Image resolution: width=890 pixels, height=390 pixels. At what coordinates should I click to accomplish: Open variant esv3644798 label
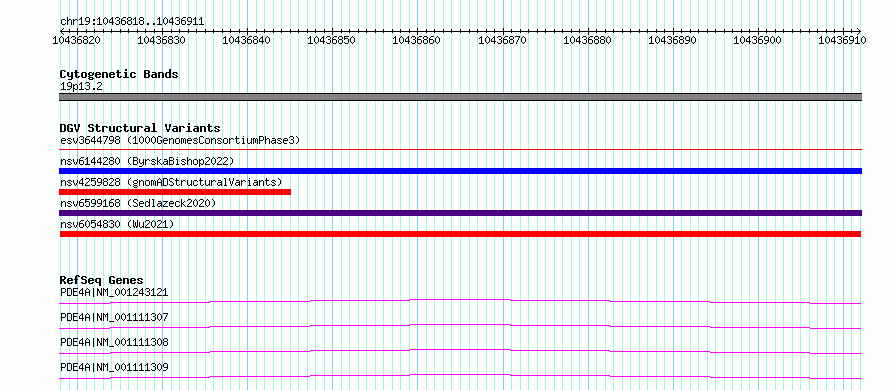pos(180,140)
